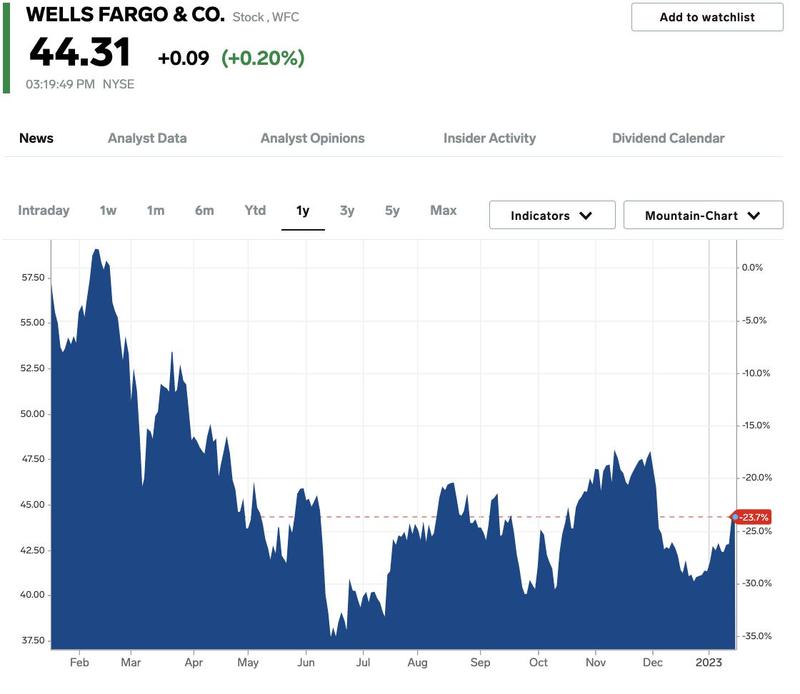This screenshot has height=694, width=800.
Task: Go to the Insider Activity tab
Action: tap(490, 138)
